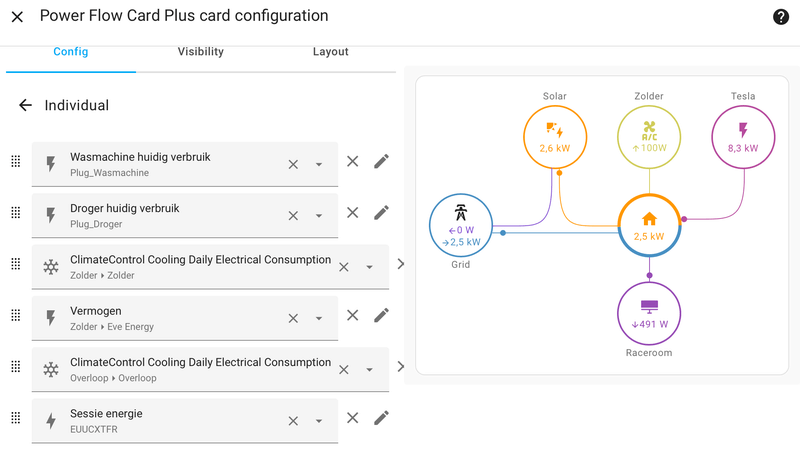800x449 pixels.
Task: Click the Tesla circle in the preview
Action: [x=743, y=137]
